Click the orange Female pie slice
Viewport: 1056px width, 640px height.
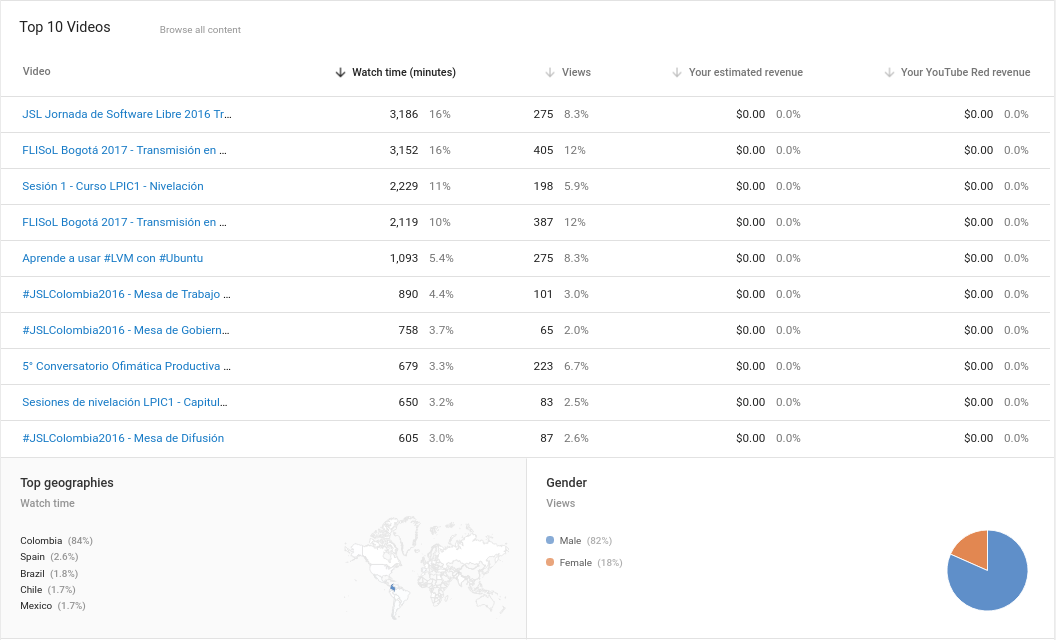973,546
